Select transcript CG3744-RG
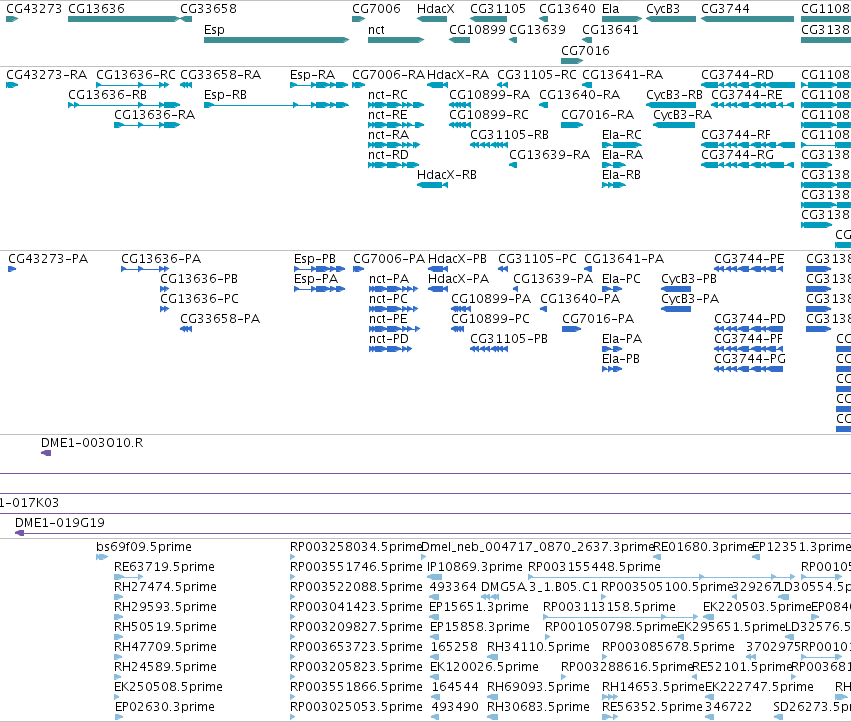This screenshot has width=851, height=722. point(747,165)
